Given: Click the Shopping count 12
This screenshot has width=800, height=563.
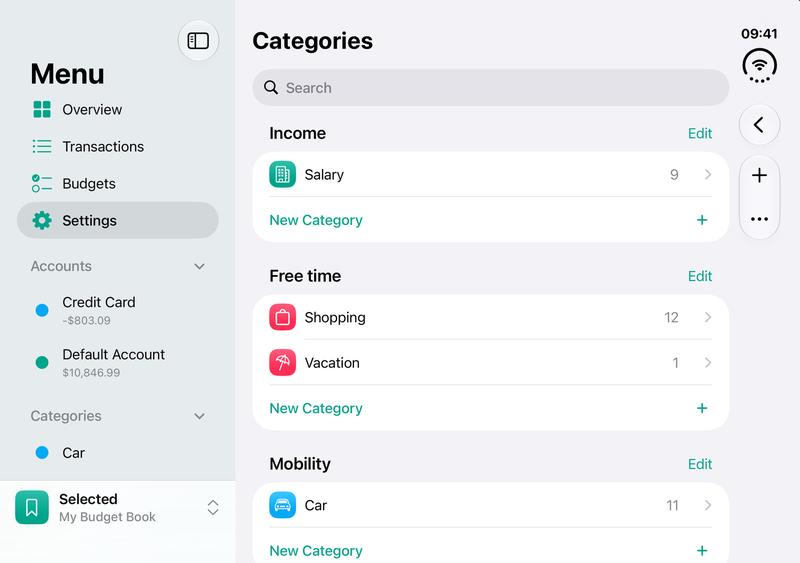Looking at the screenshot, I should 671,317.
